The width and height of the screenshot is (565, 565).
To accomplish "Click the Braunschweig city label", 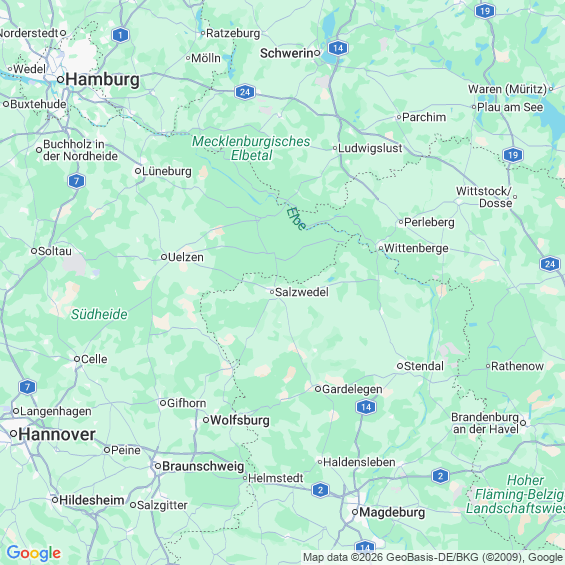I will point(203,466).
